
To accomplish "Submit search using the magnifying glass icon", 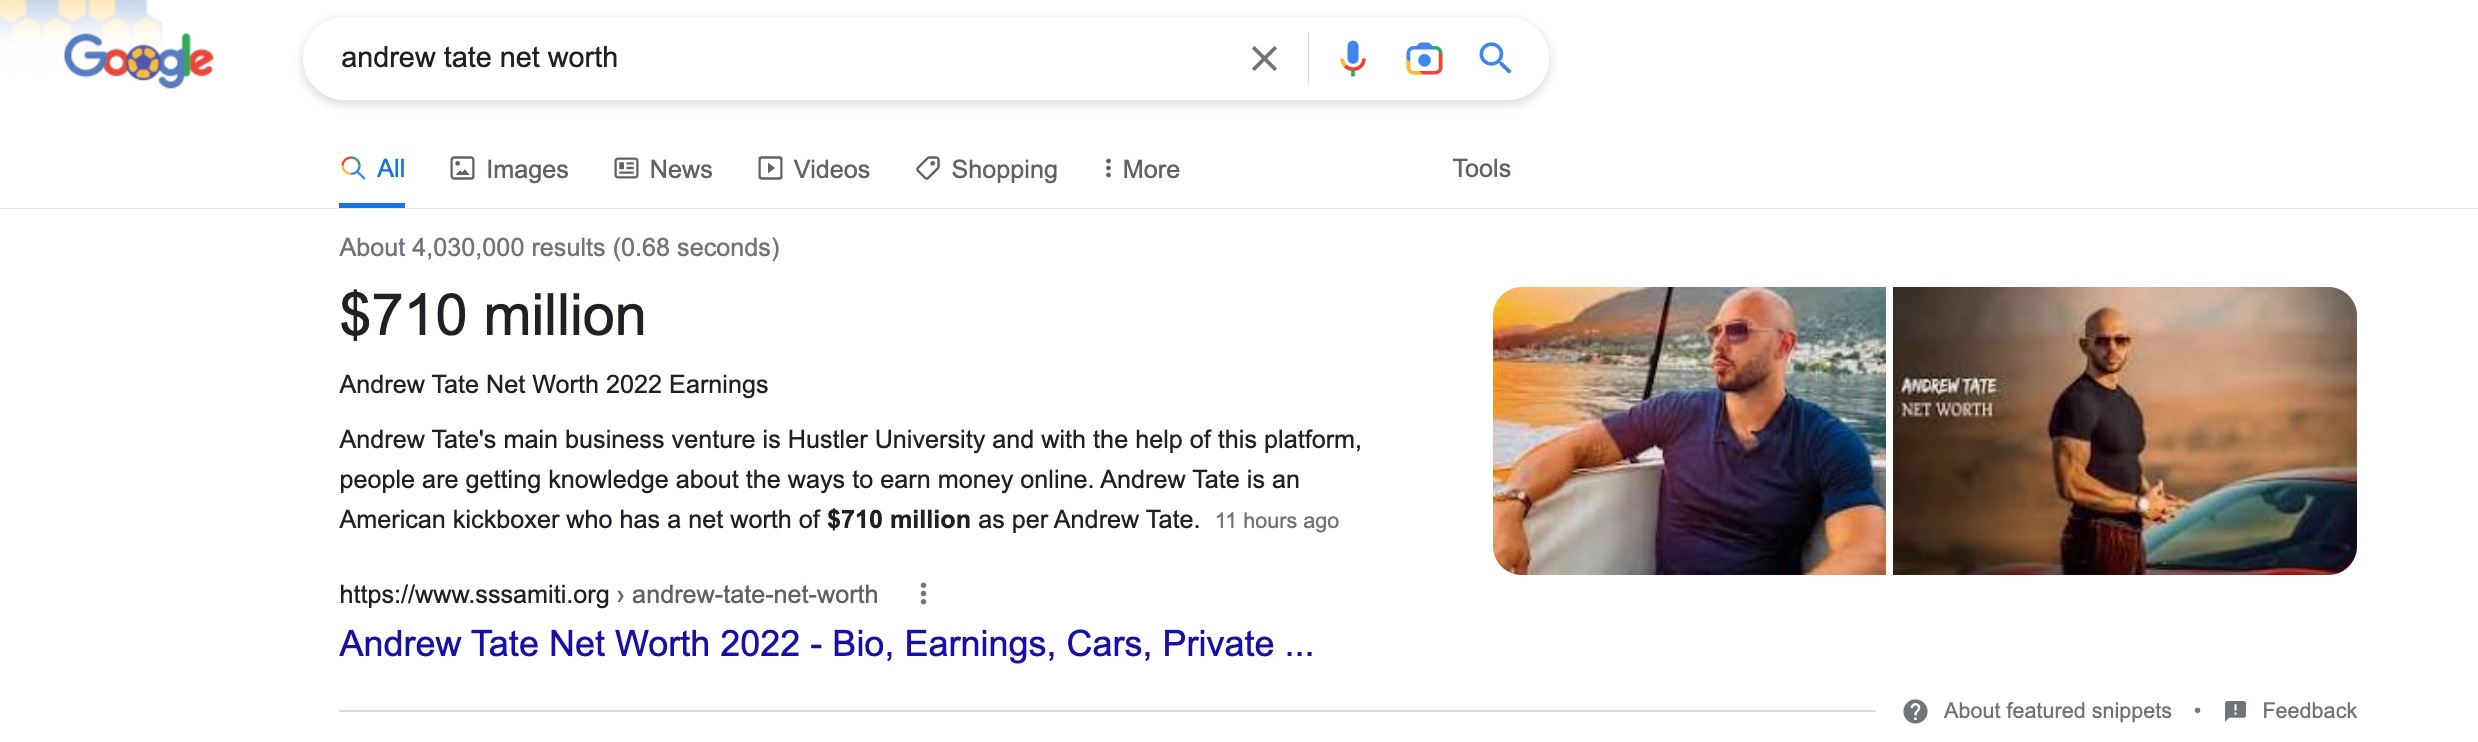I will coord(1495,58).
